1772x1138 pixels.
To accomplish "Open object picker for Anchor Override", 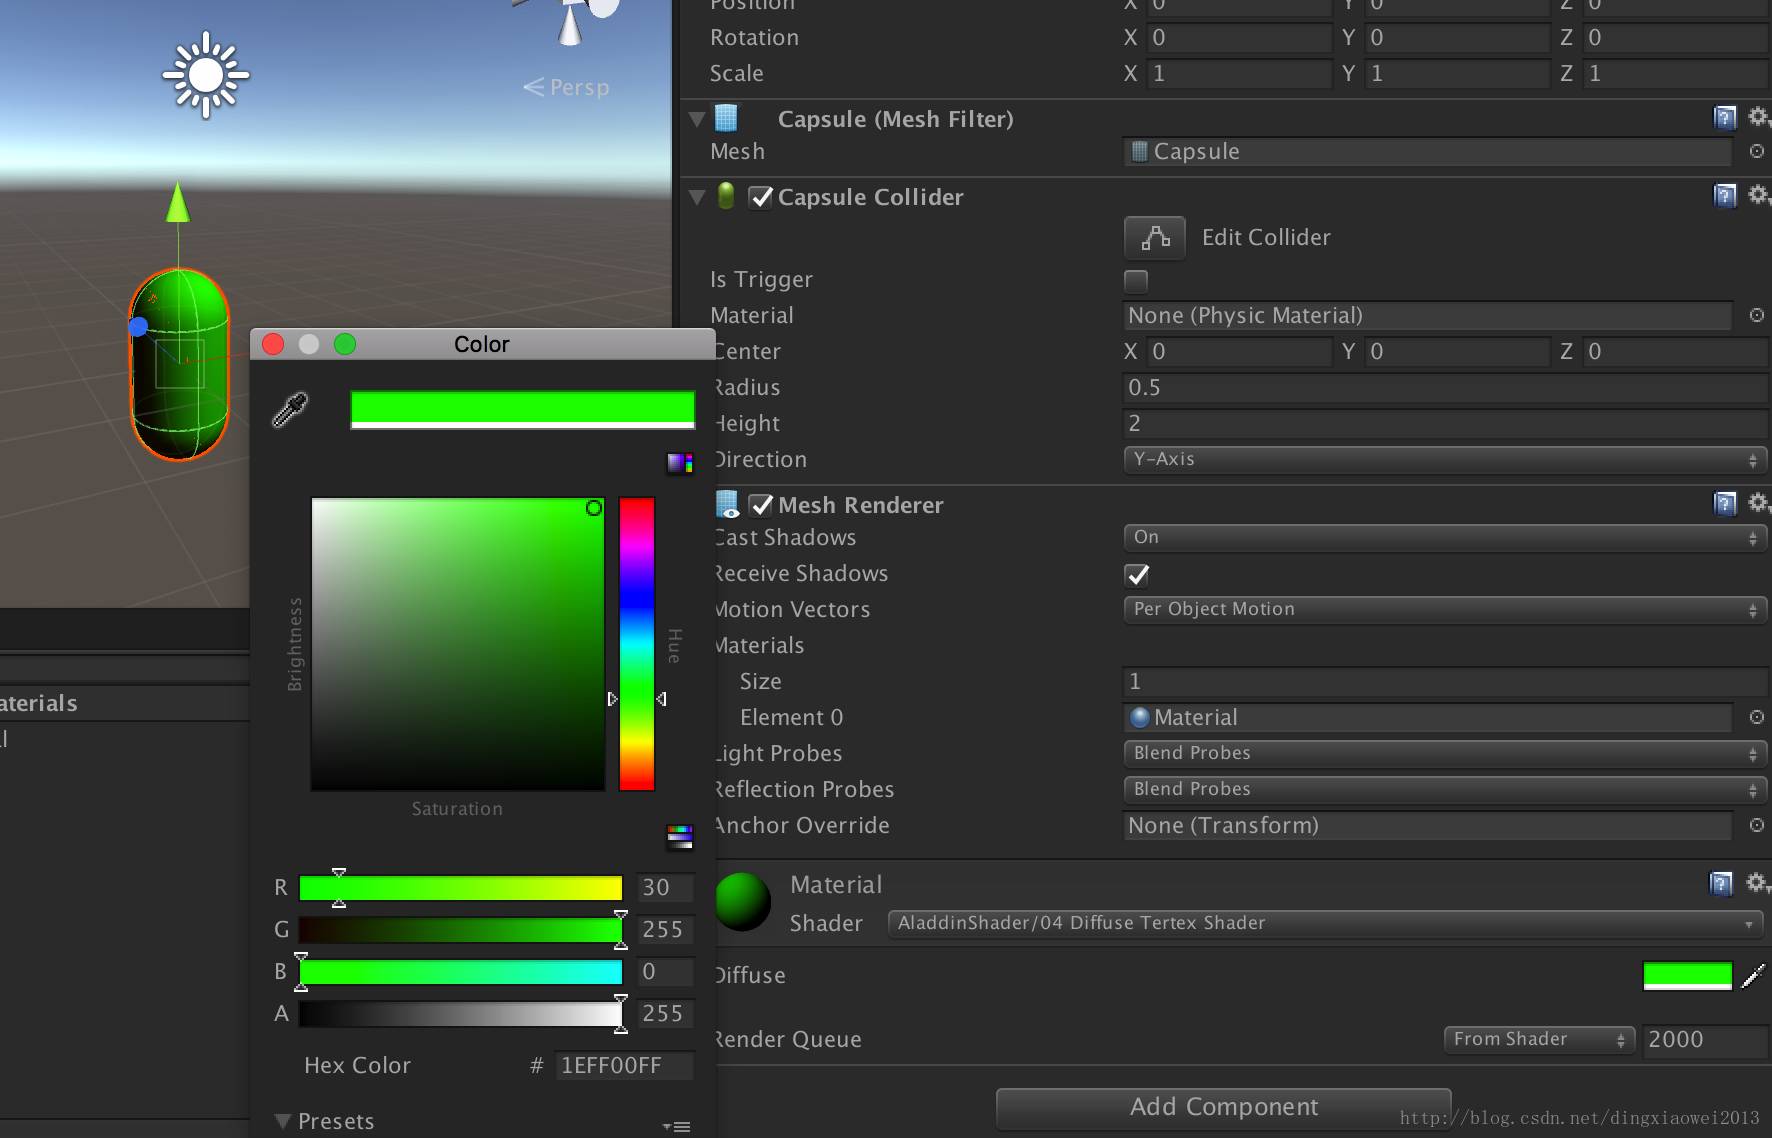I will pos(1756,825).
